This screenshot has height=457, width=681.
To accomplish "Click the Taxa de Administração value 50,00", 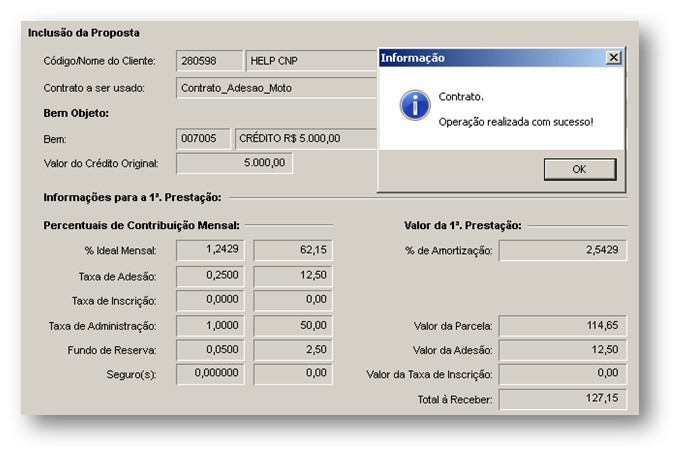I will 293,325.
